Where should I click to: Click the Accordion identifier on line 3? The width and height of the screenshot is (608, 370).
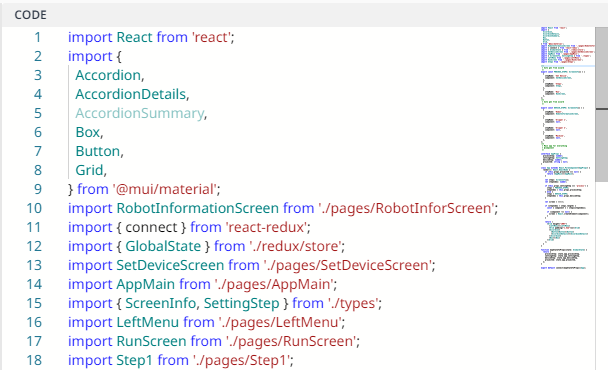pyautogui.click(x=108, y=75)
